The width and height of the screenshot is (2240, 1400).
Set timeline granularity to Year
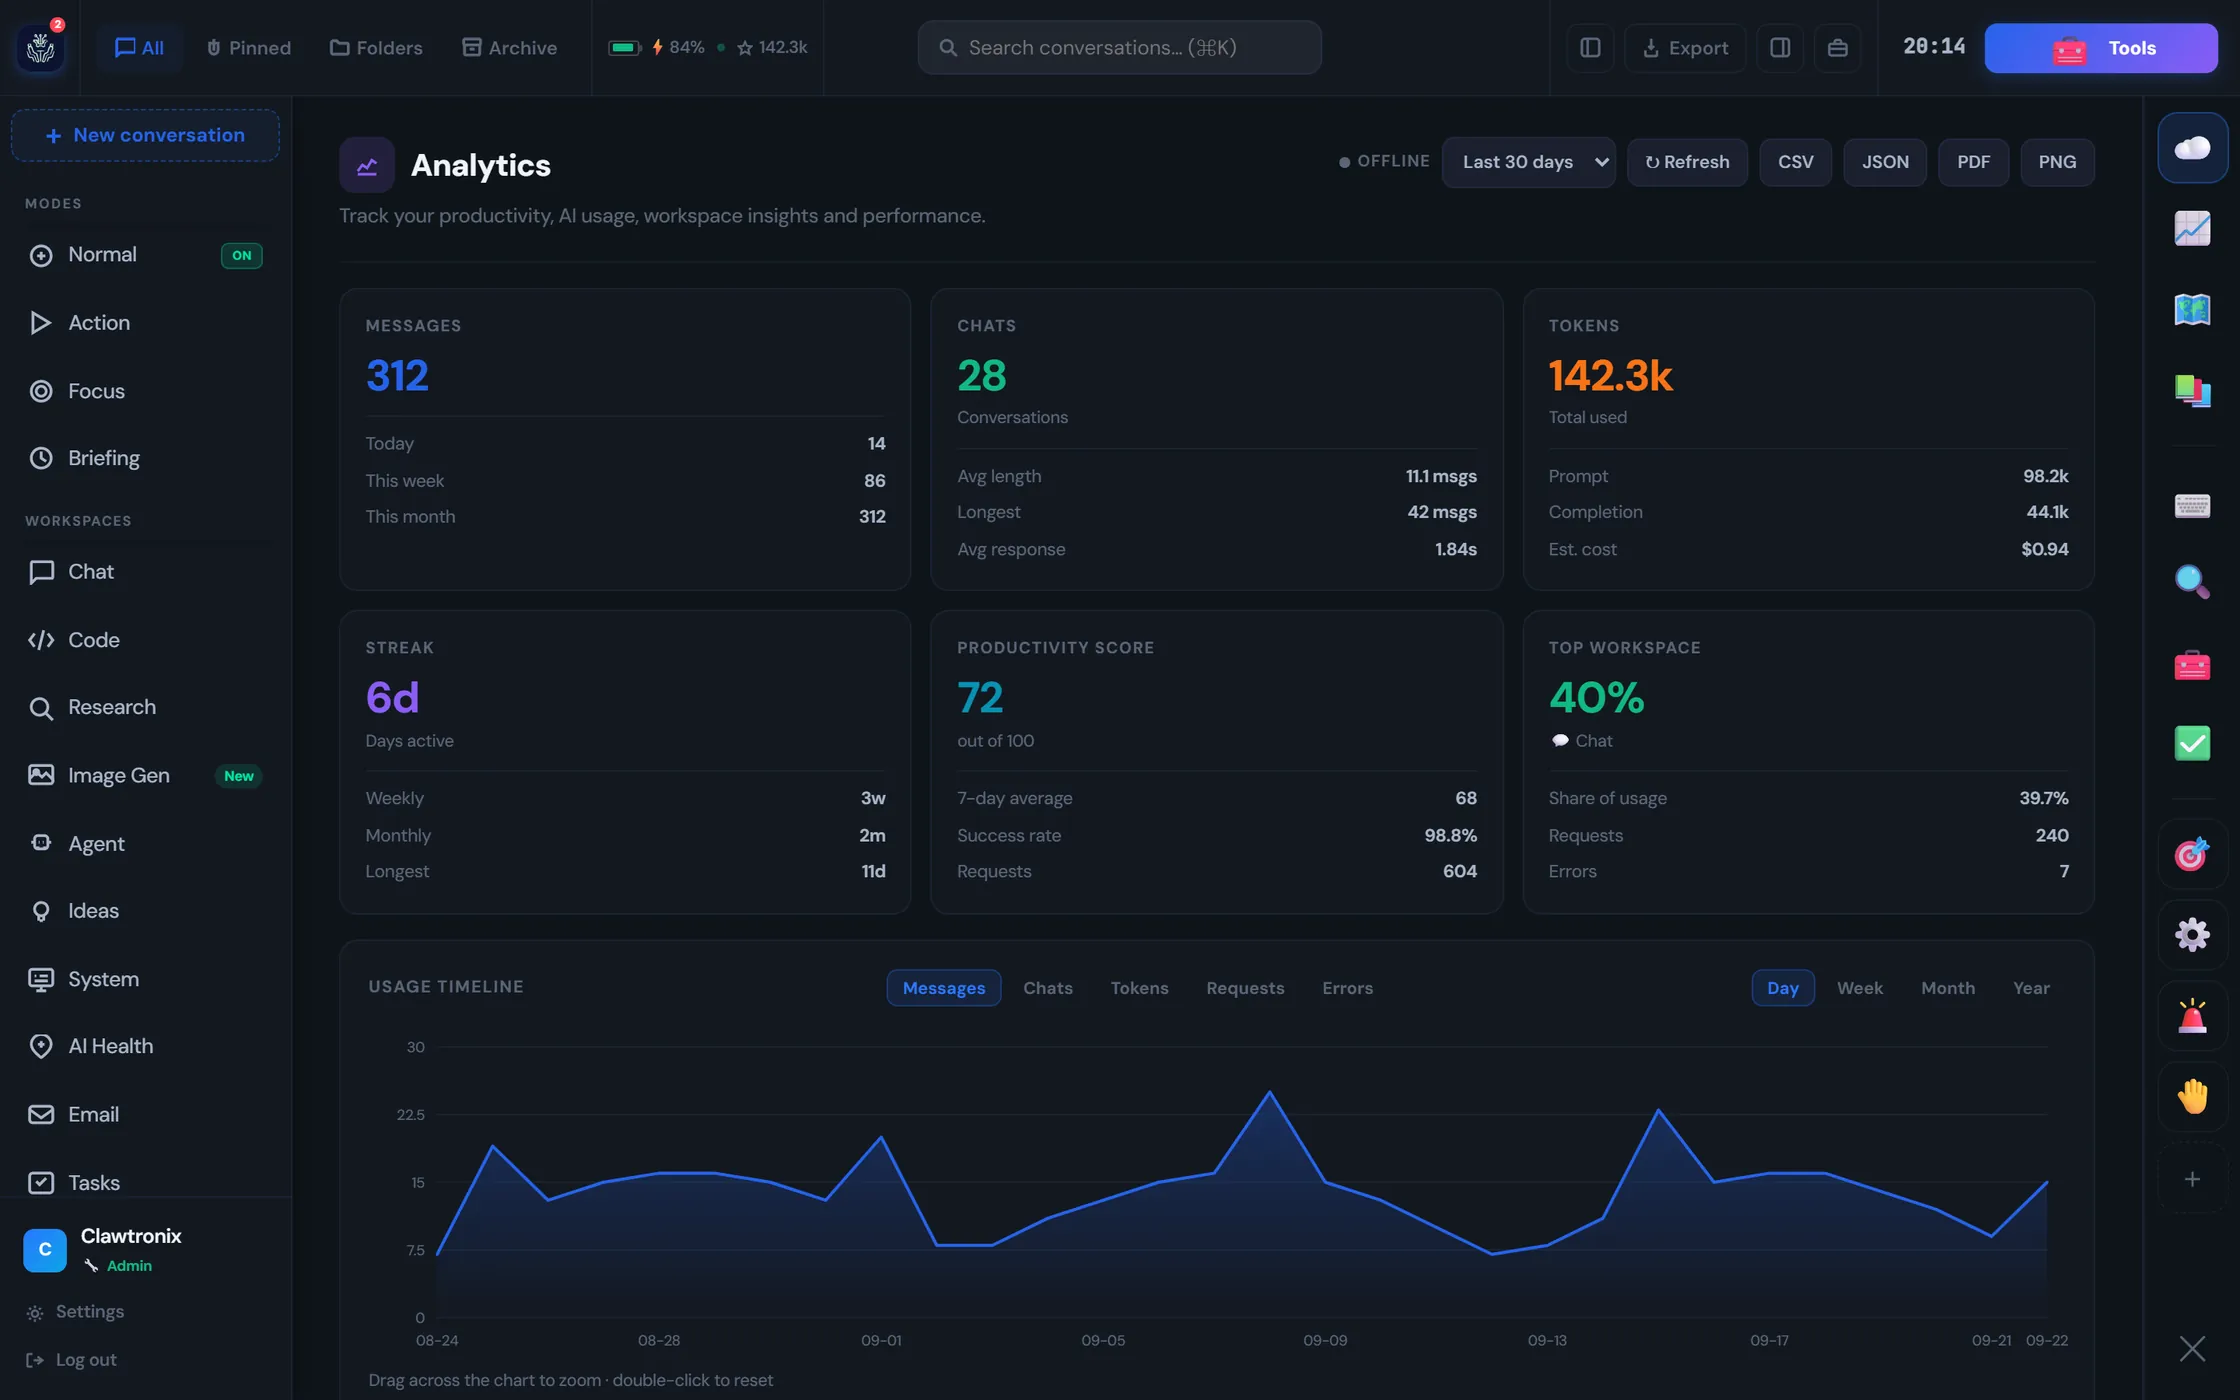tap(2031, 988)
